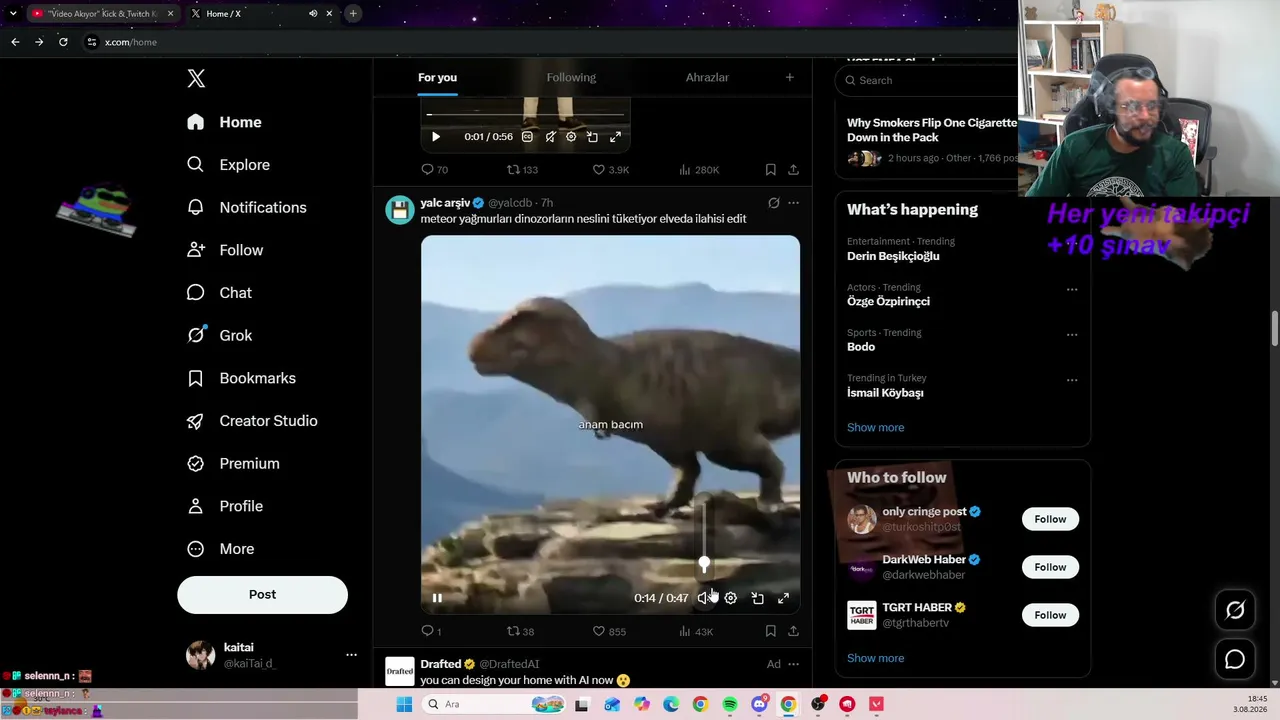Open more options for Bodo trend

pyautogui.click(x=1072, y=335)
